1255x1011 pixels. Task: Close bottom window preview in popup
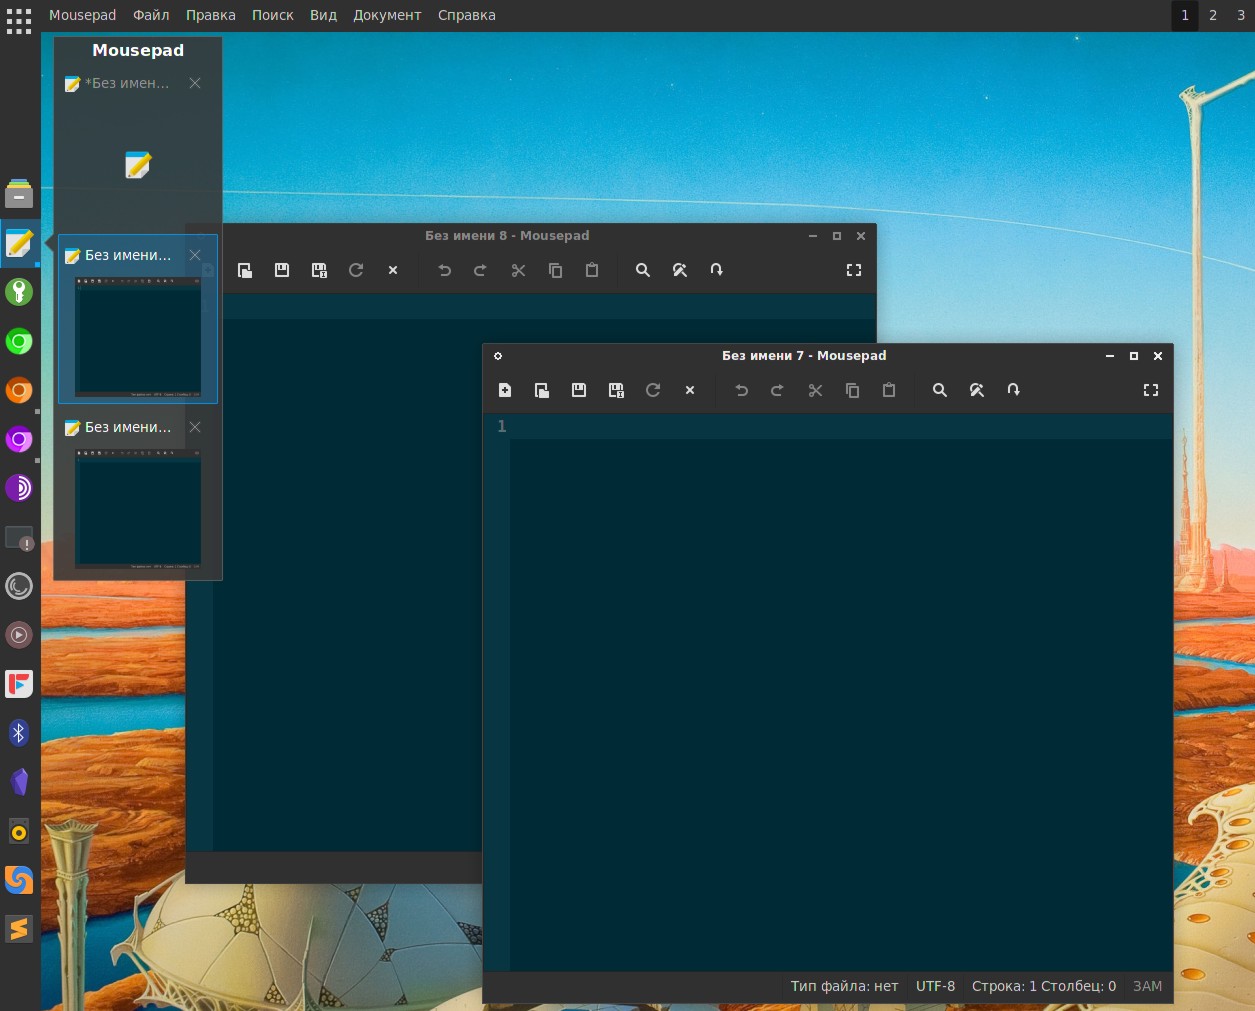click(x=195, y=427)
